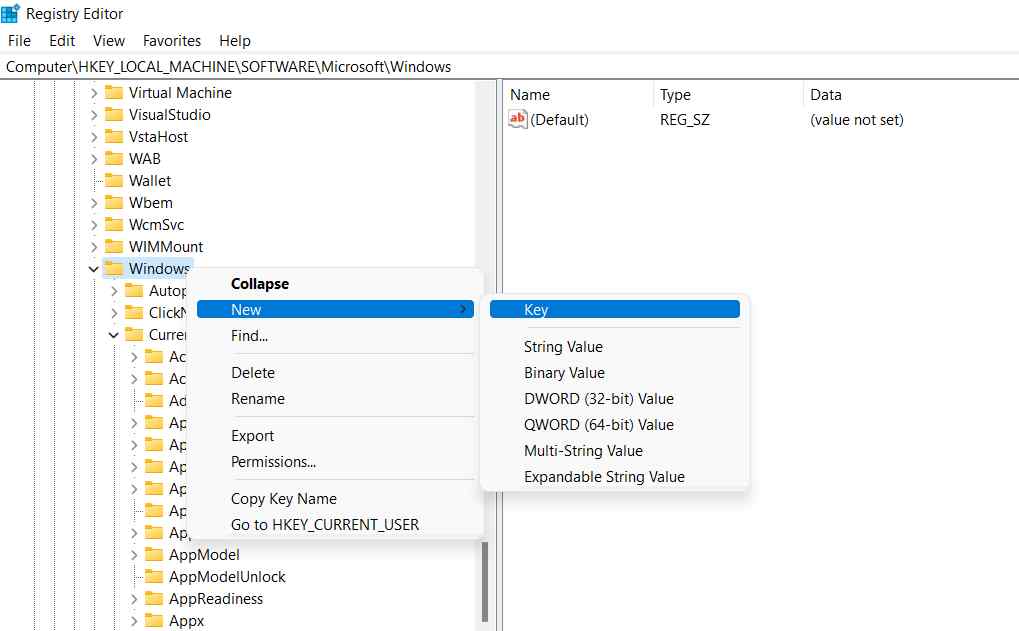Click the Name column header
The height and width of the screenshot is (631, 1019).
click(578, 95)
